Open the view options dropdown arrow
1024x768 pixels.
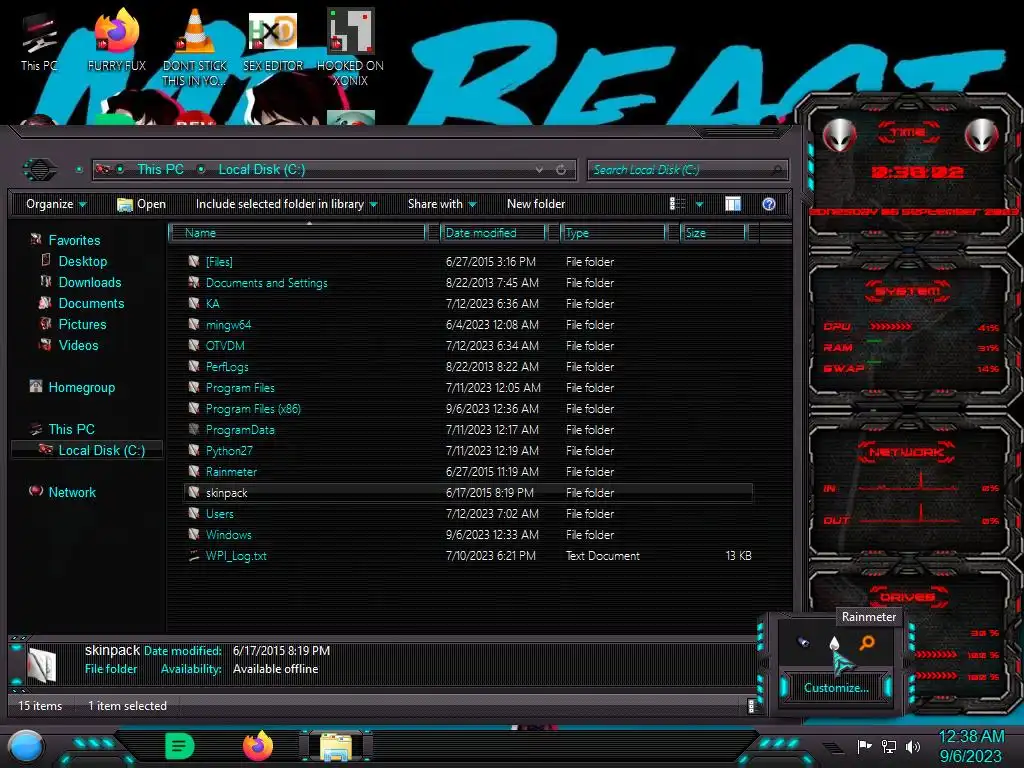699,204
